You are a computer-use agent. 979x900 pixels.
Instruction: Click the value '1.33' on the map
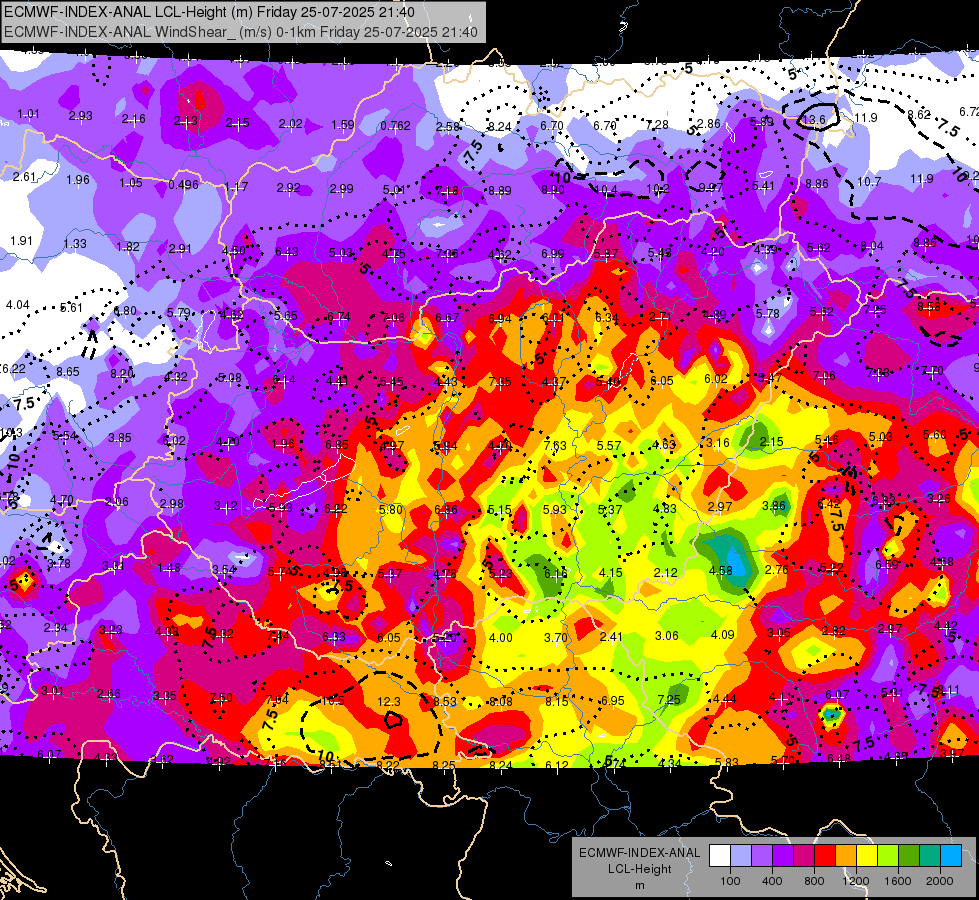[75, 244]
